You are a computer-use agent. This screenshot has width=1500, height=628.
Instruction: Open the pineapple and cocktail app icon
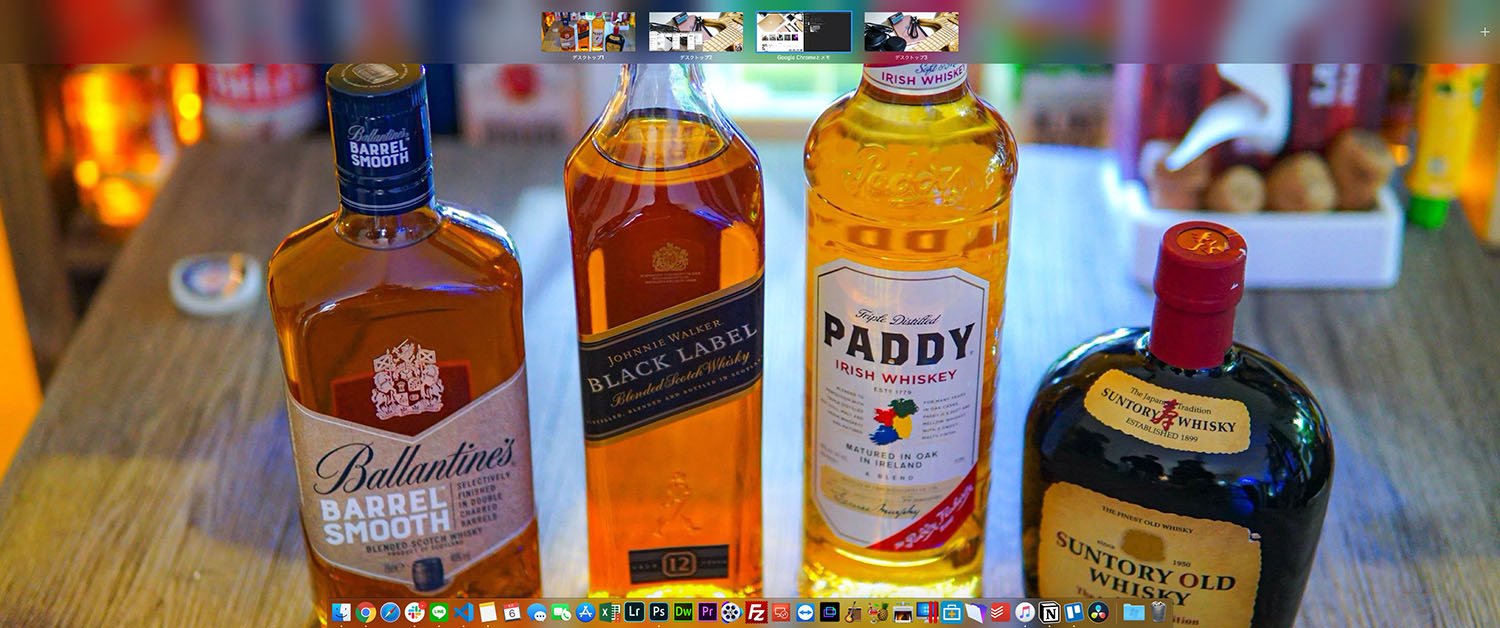pyautogui.click(x=878, y=612)
